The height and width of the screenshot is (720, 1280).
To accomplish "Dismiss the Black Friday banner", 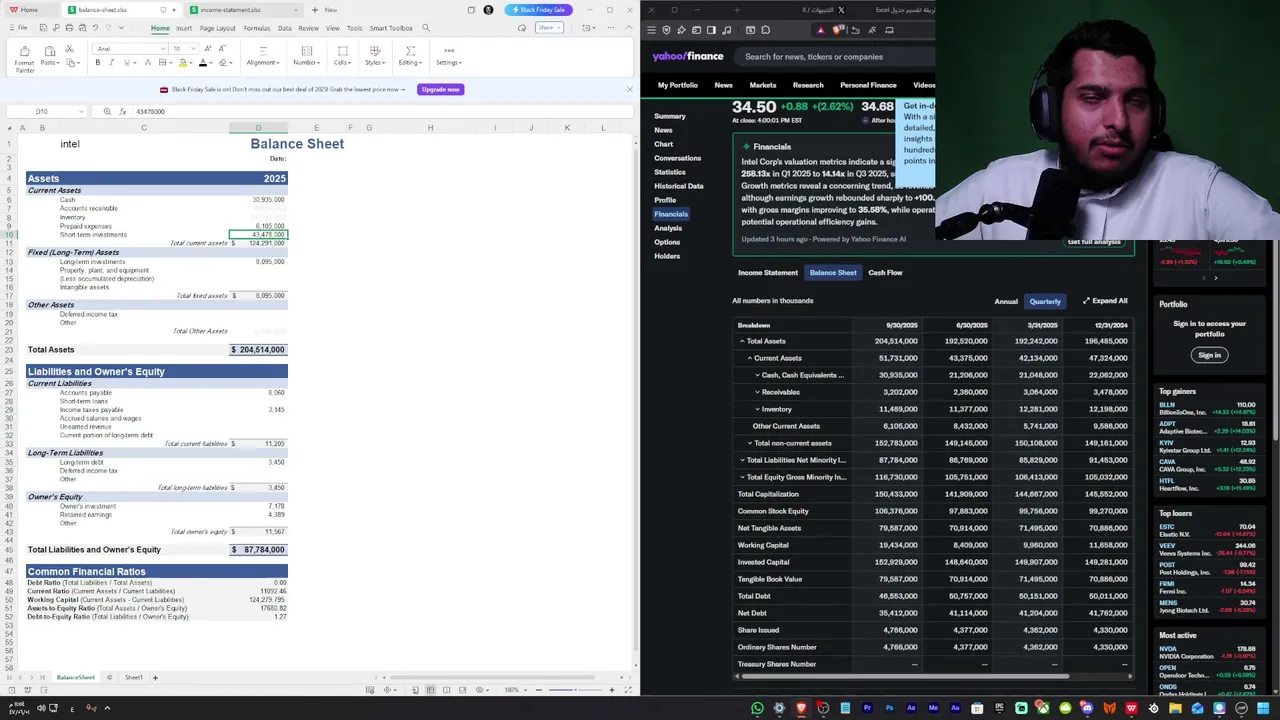I will click(629, 89).
